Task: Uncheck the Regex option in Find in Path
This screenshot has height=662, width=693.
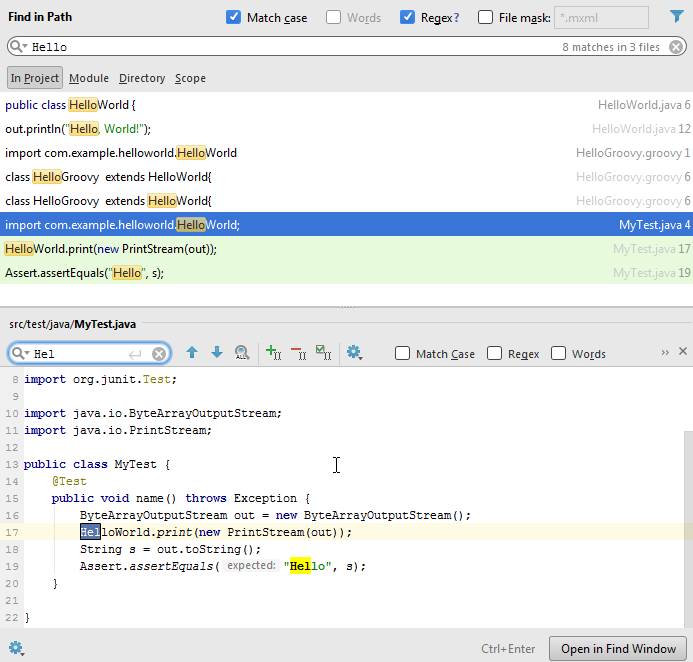Action: 408,17
